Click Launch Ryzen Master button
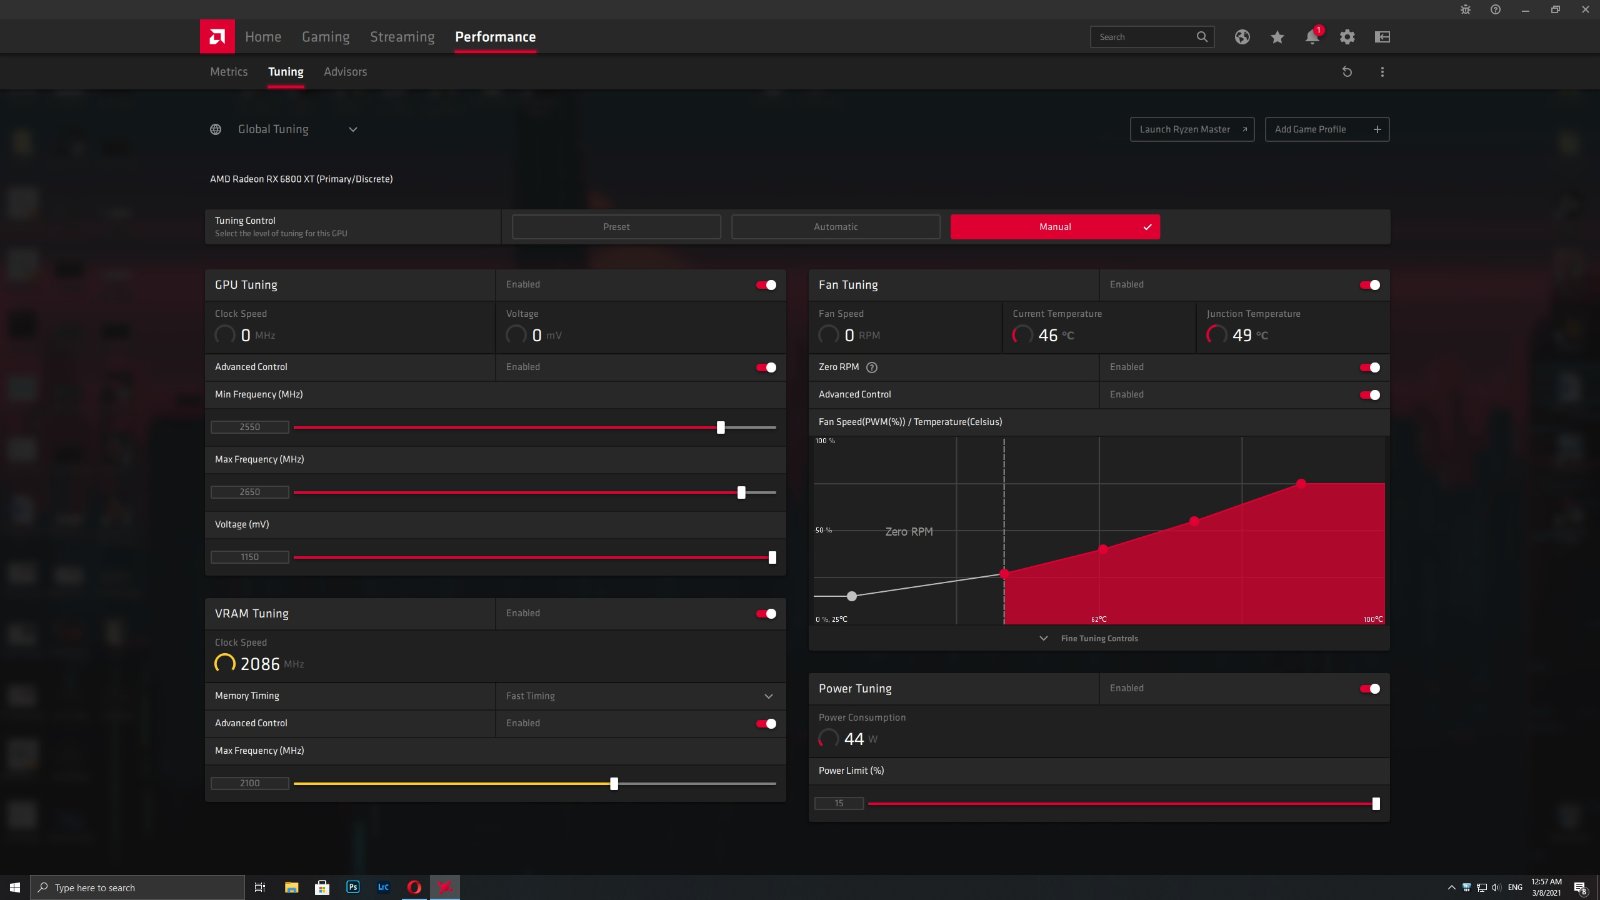 tap(1192, 129)
